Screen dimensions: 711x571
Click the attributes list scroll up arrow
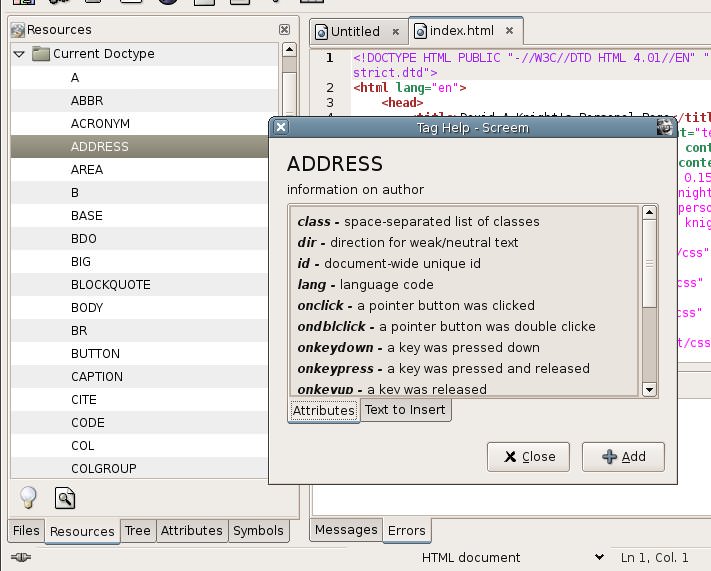click(649, 212)
